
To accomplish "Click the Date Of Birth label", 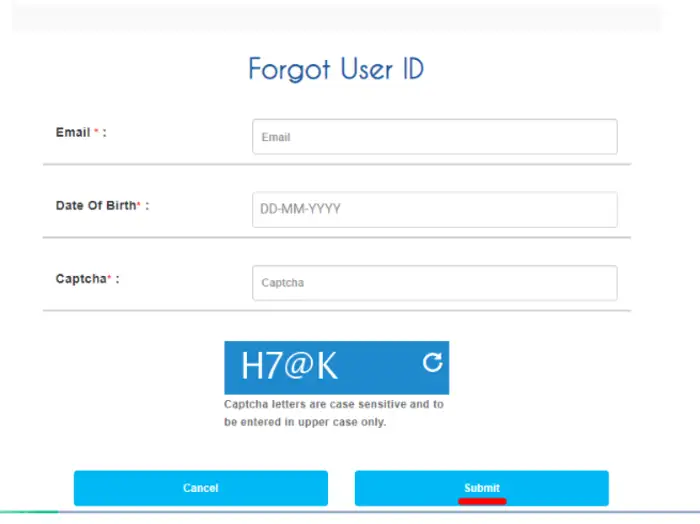I will click(98, 206).
